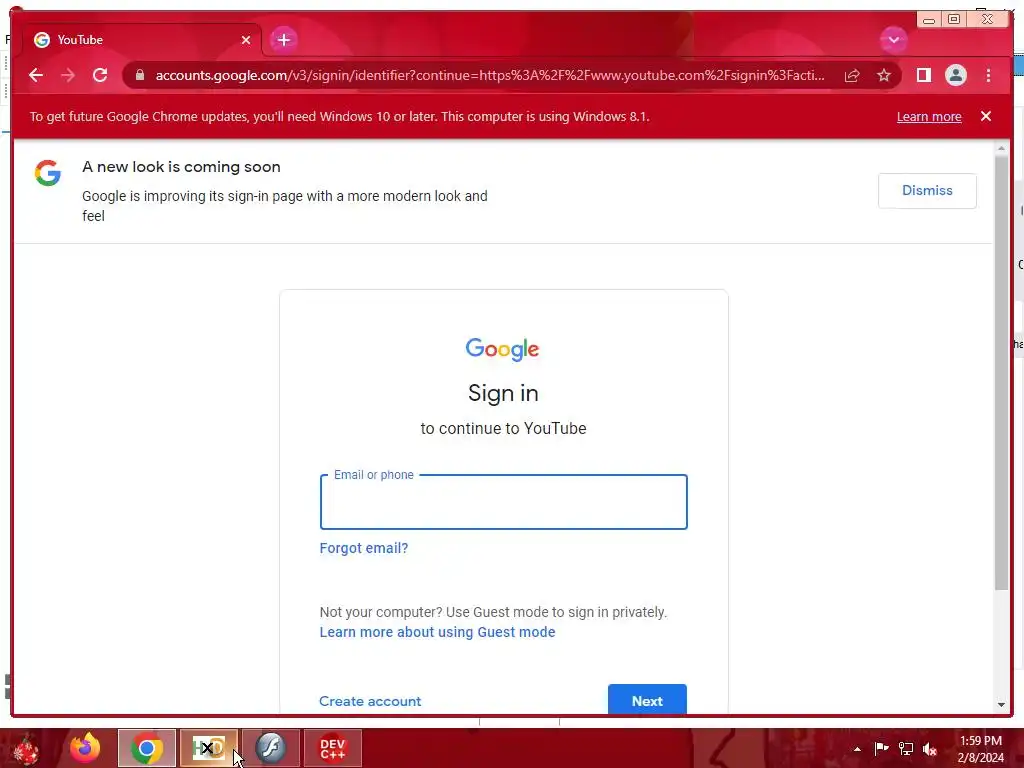Select the YouTube browser tab
Viewport: 1024px width, 768px height.
tap(142, 40)
